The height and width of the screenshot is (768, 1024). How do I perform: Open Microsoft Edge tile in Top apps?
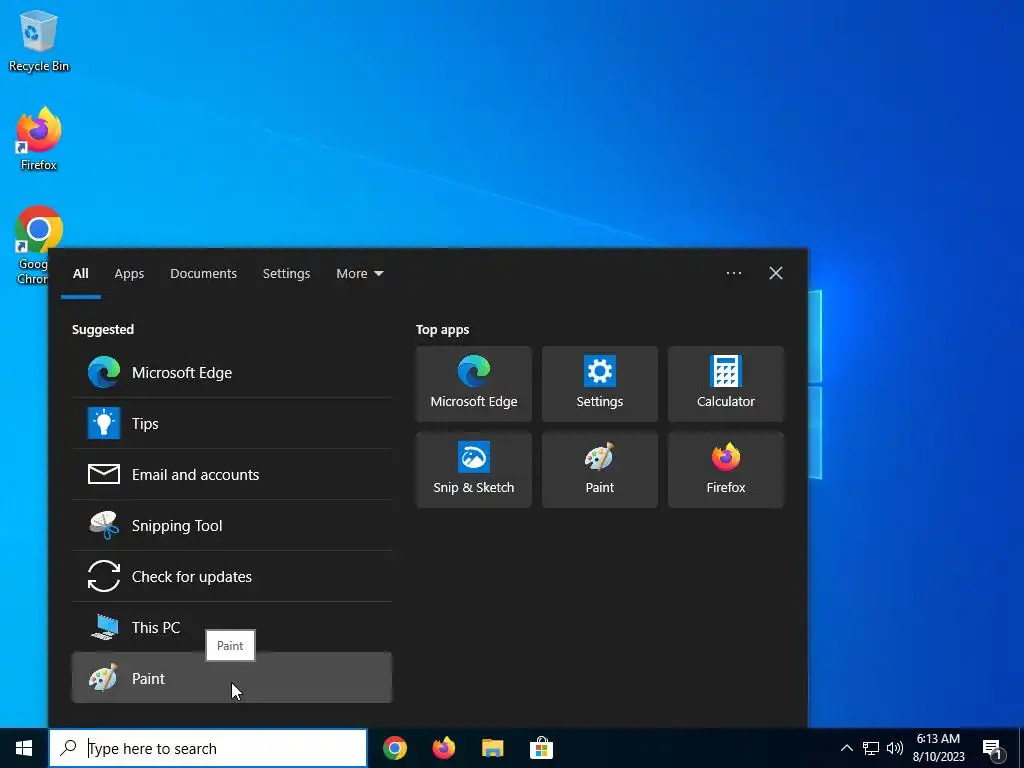click(473, 384)
